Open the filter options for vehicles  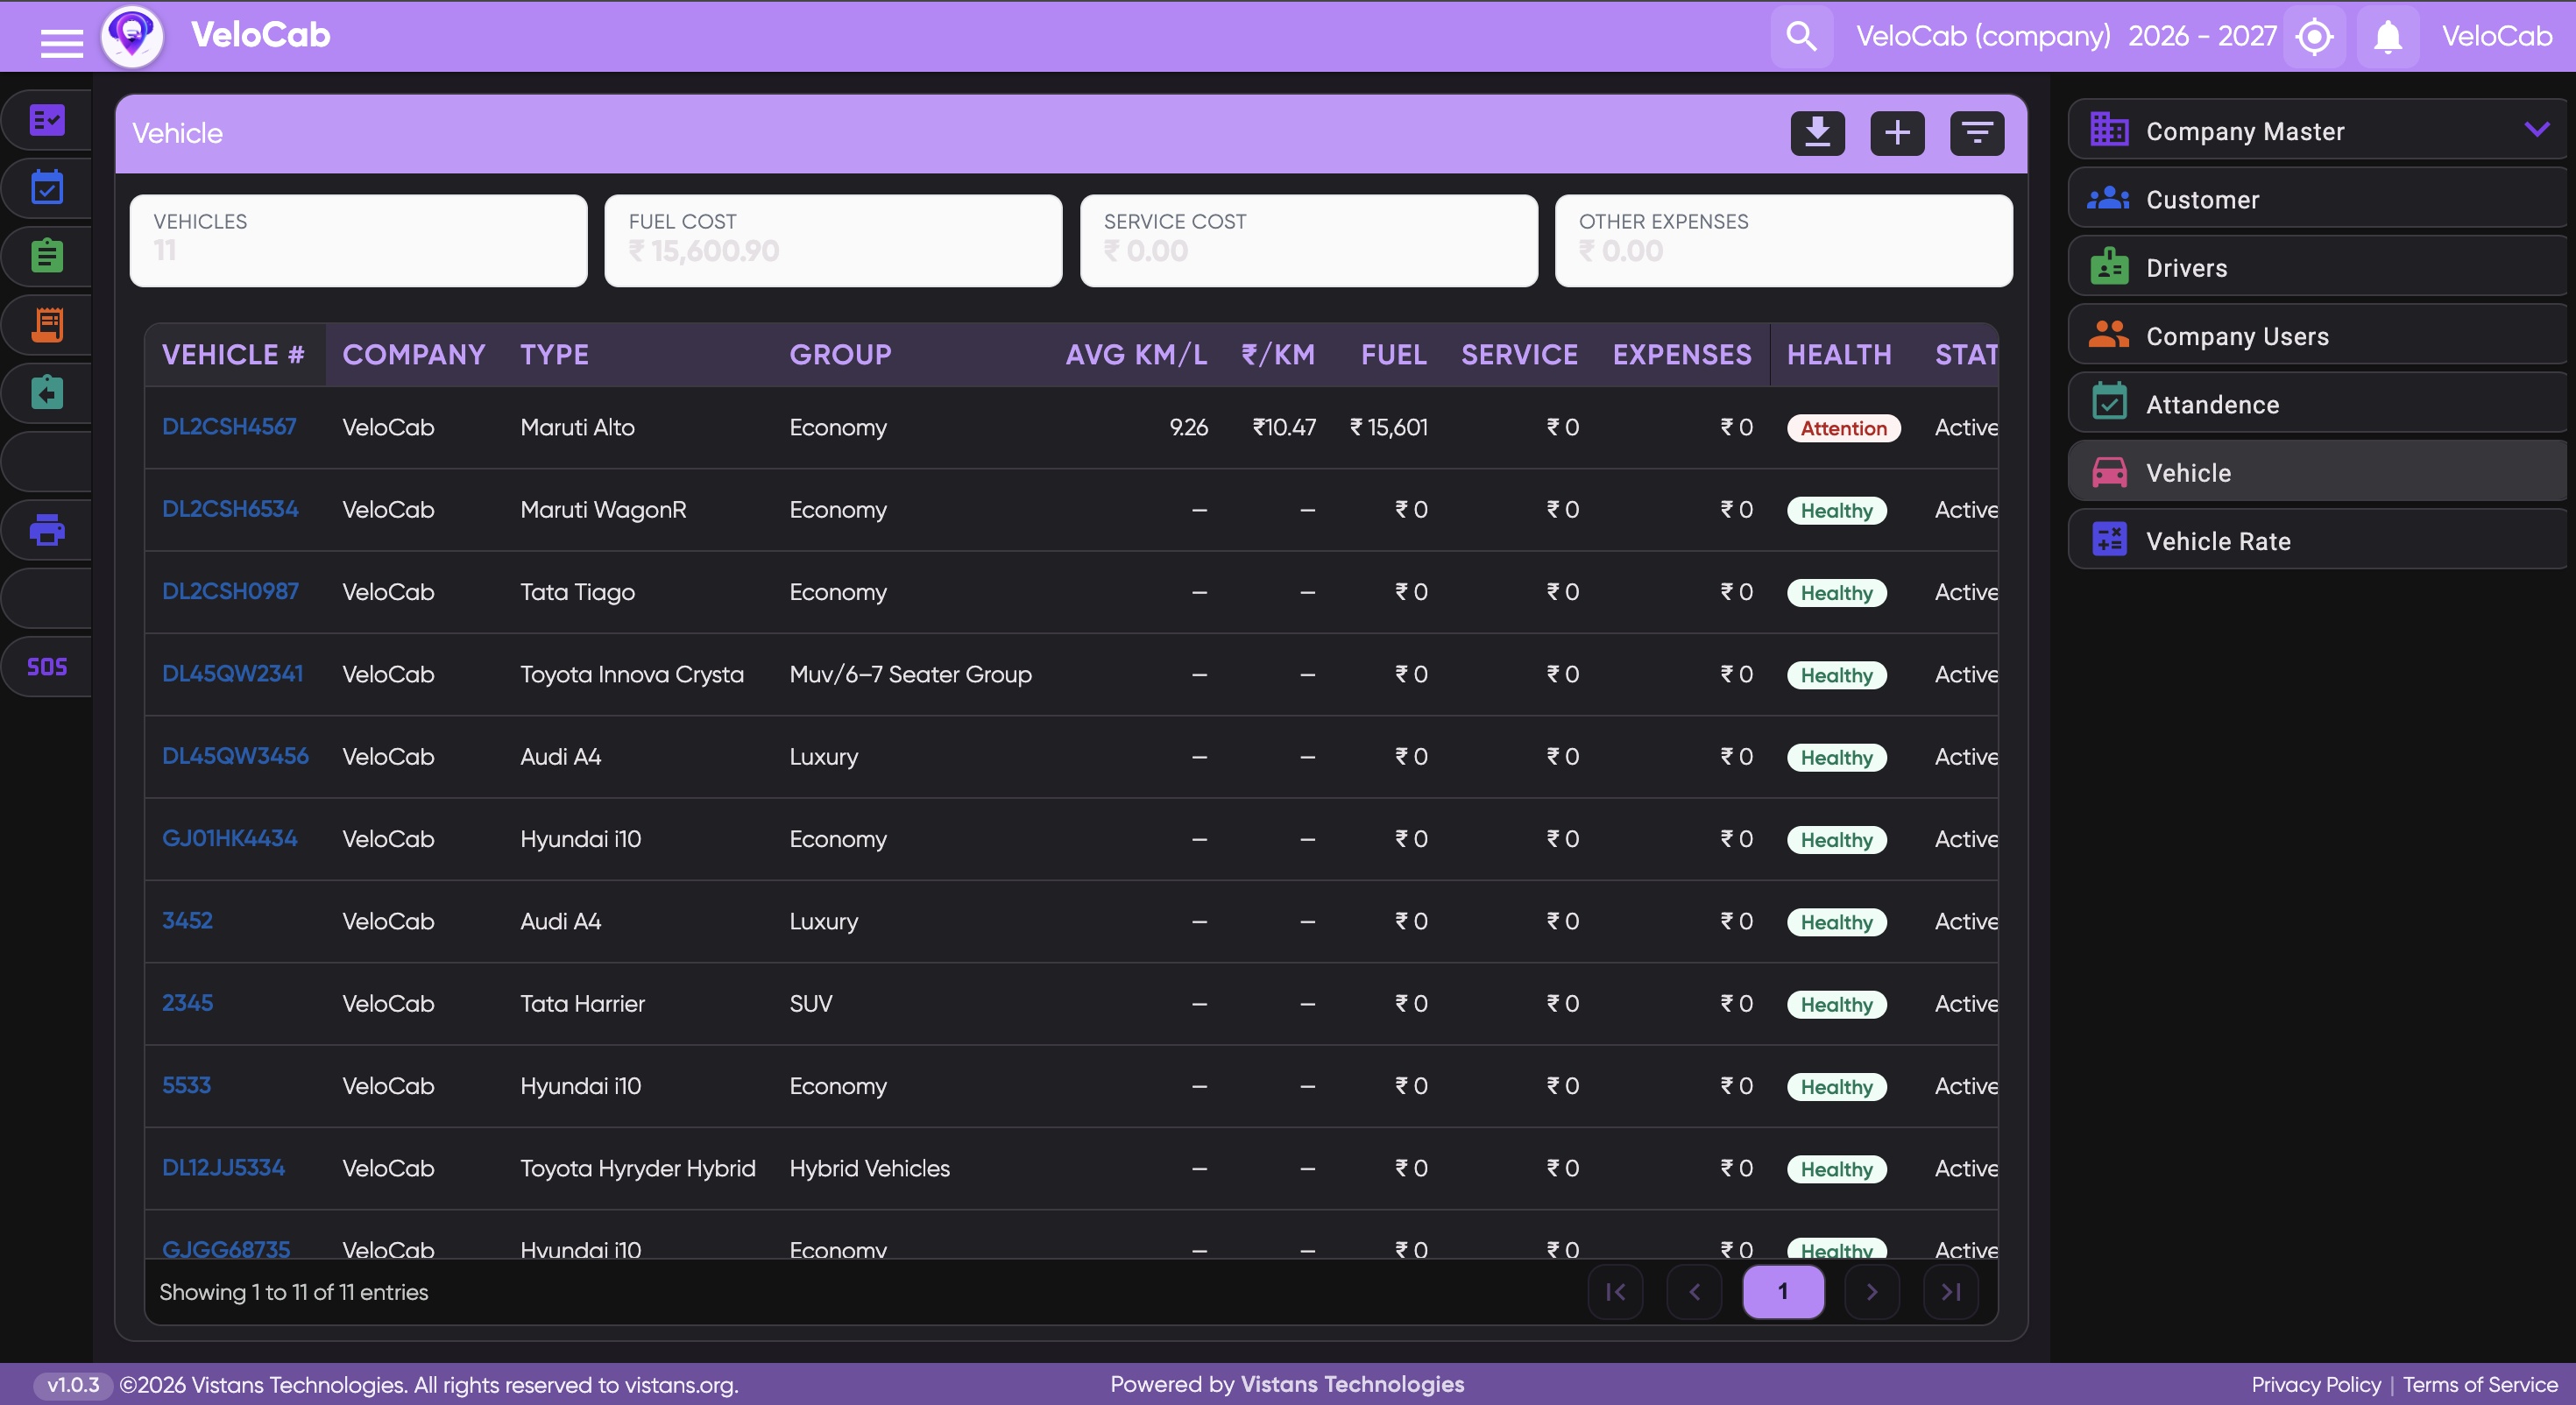1977,133
